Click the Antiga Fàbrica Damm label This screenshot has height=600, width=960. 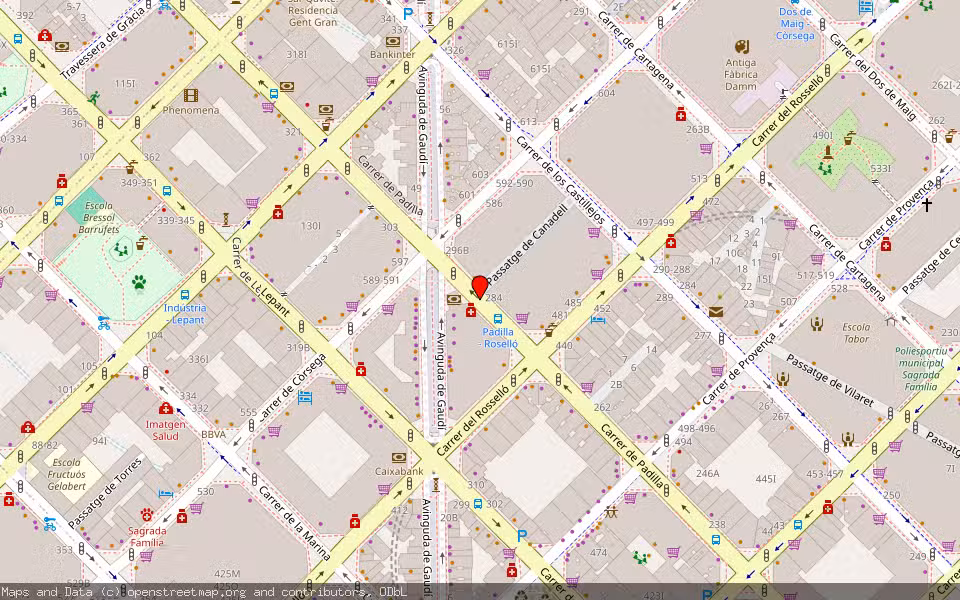pos(741,75)
